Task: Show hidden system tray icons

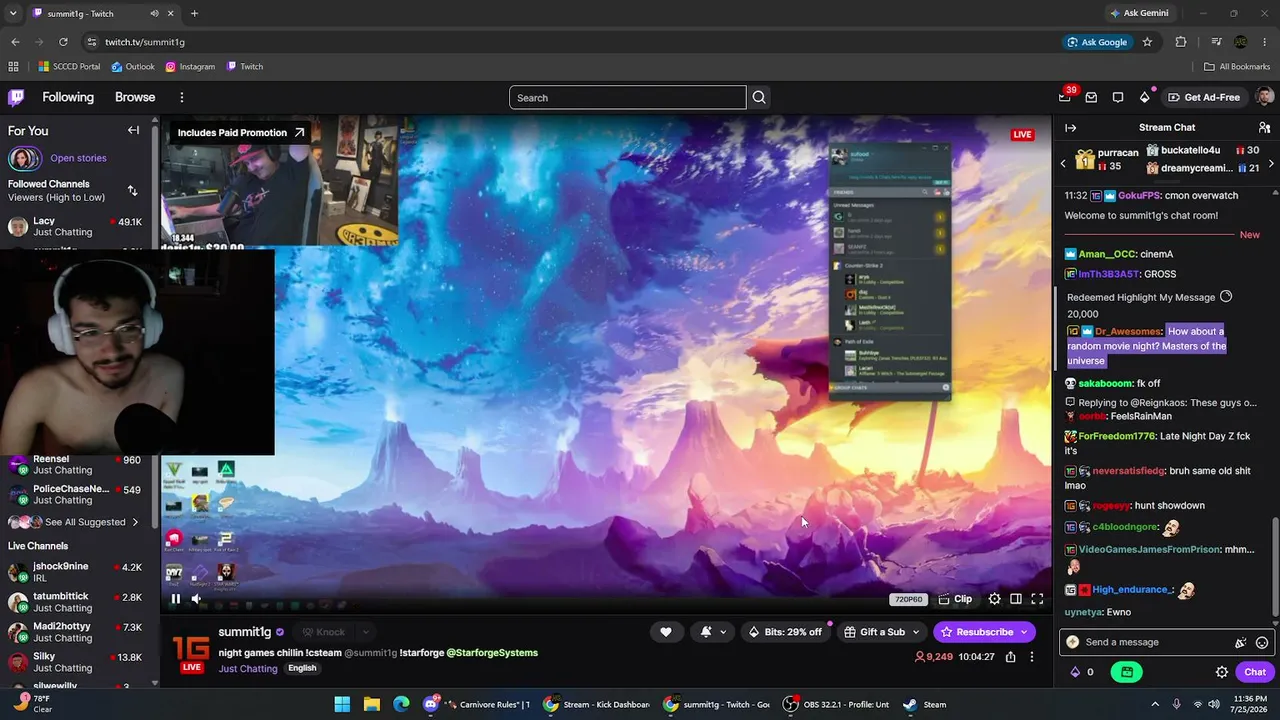Action: (1155, 704)
